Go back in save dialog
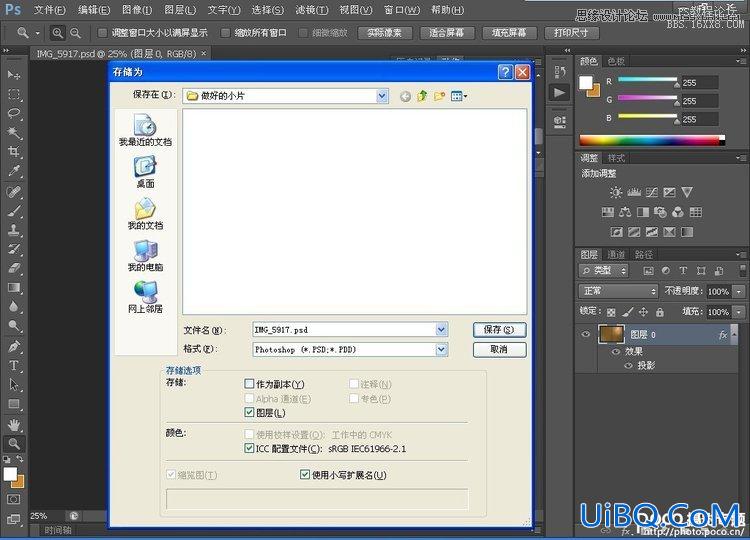This screenshot has height=540, width=750. (x=405, y=97)
